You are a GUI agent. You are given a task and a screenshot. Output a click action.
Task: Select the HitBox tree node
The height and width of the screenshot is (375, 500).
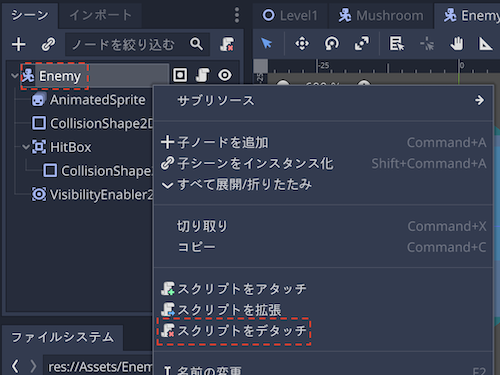70,147
